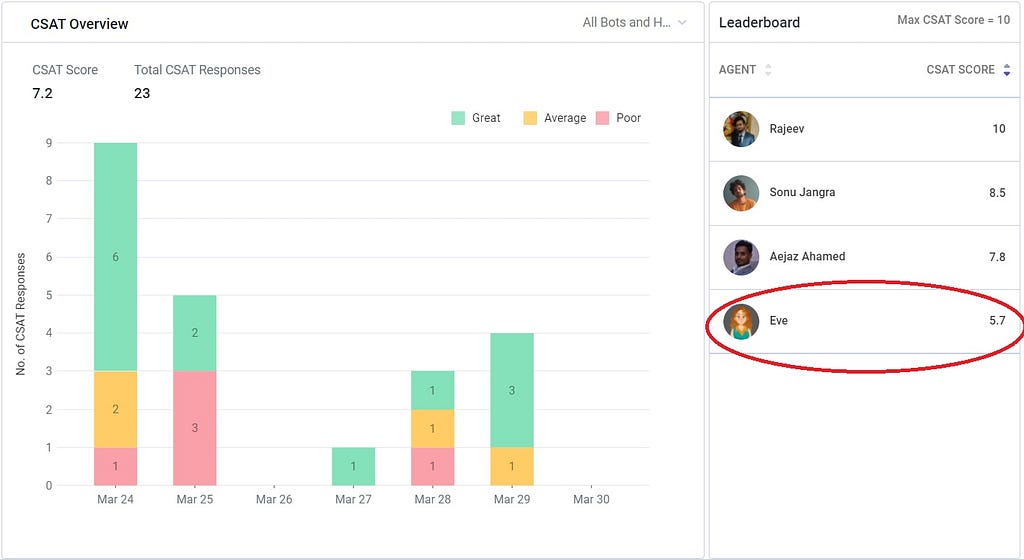This screenshot has height=559, width=1024.
Task: Click Total CSAT Responses value 23
Action: point(142,93)
